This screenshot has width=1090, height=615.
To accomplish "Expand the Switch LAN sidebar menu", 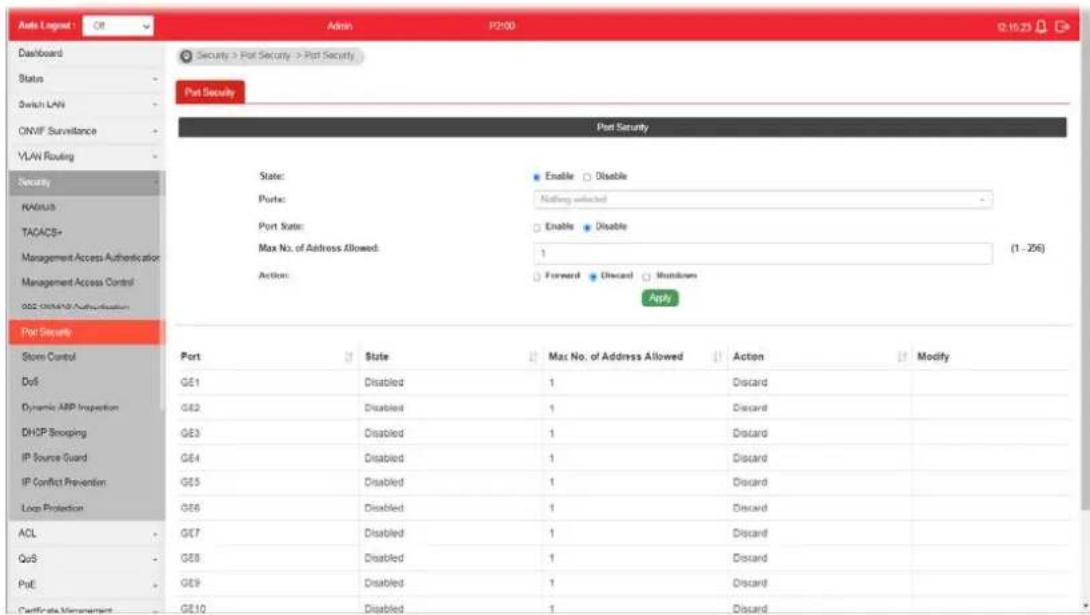I will point(87,104).
